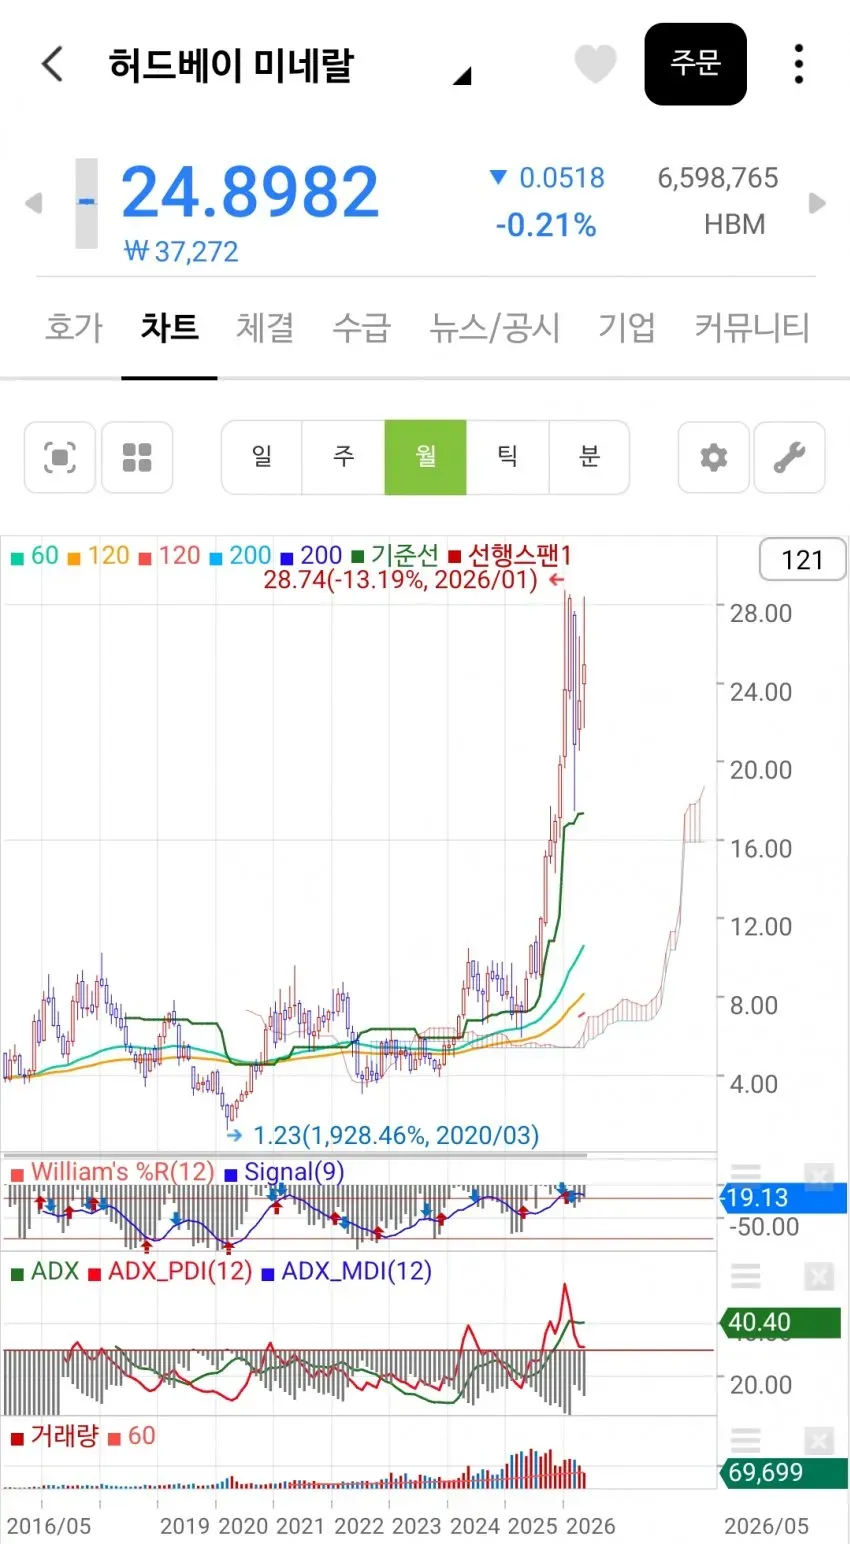Switch to the 호가 tab
This screenshot has height=1544, width=850.
74,328
